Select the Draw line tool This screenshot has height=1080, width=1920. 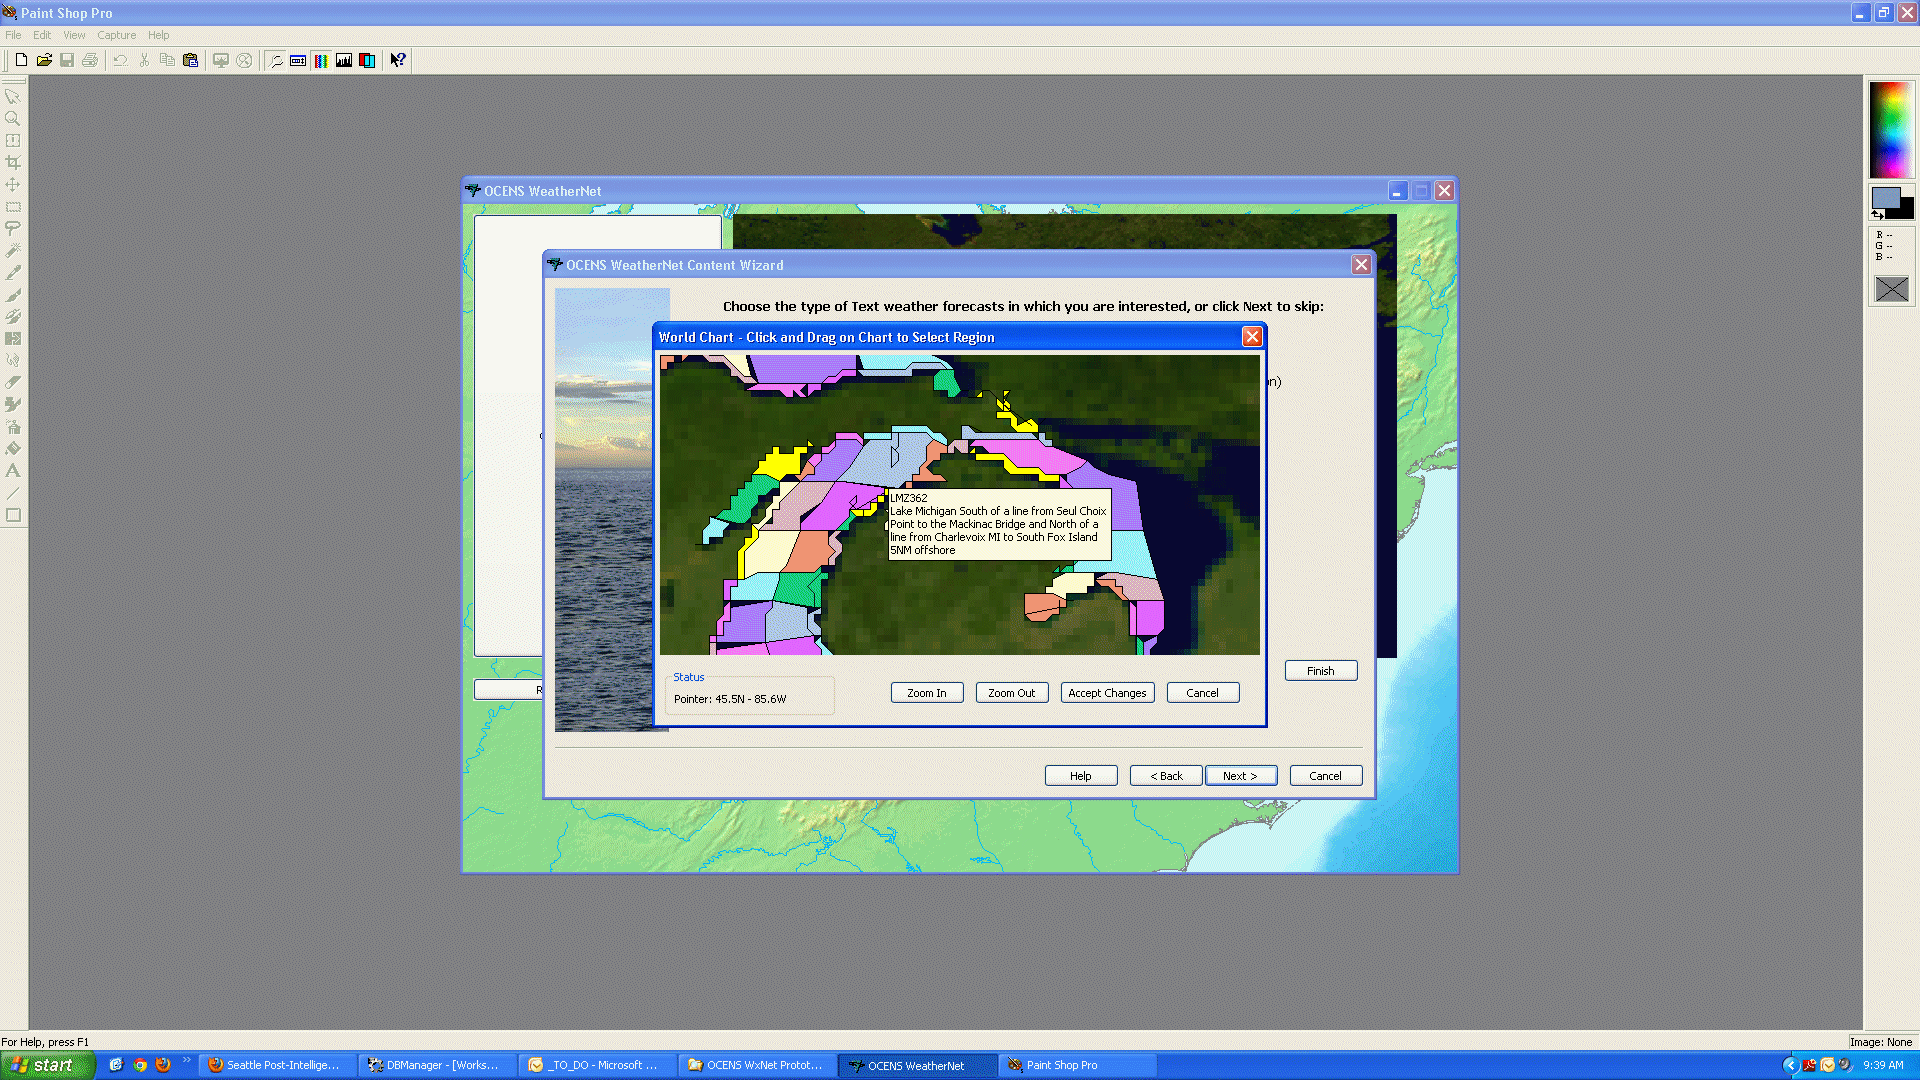[13, 492]
